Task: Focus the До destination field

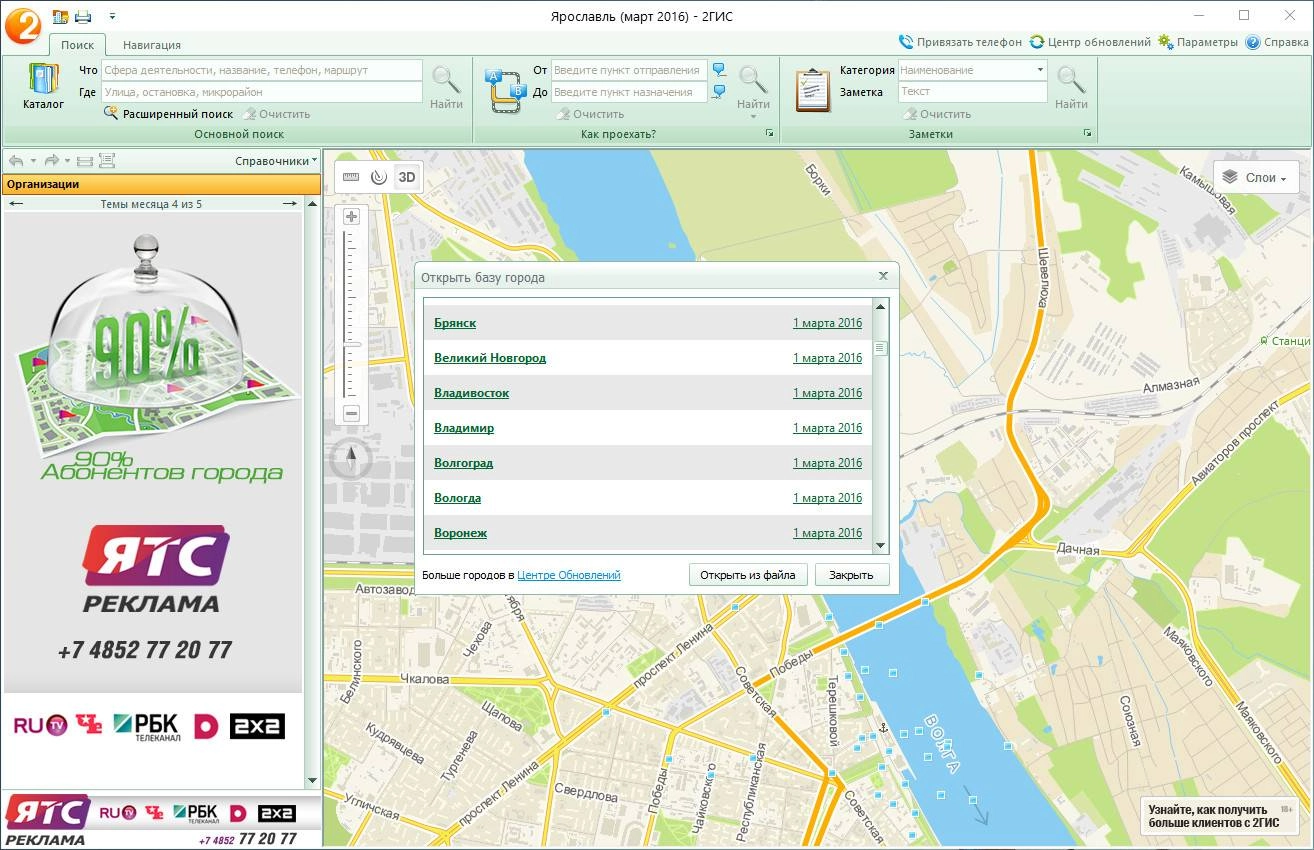Action: pyautogui.click(x=629, y=92)
